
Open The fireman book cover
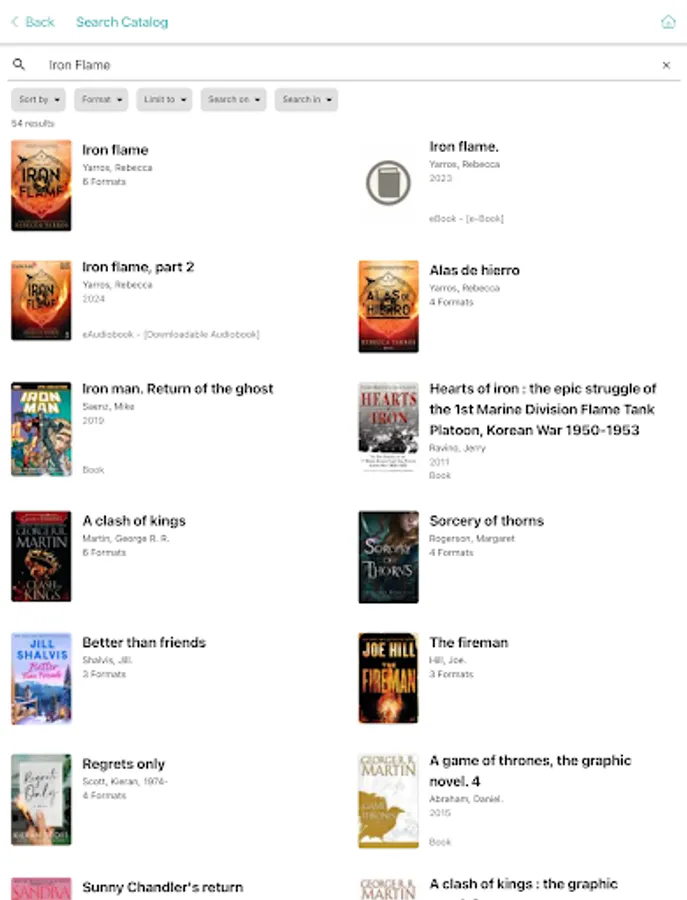pyautogui.click(x=389, y=678)
